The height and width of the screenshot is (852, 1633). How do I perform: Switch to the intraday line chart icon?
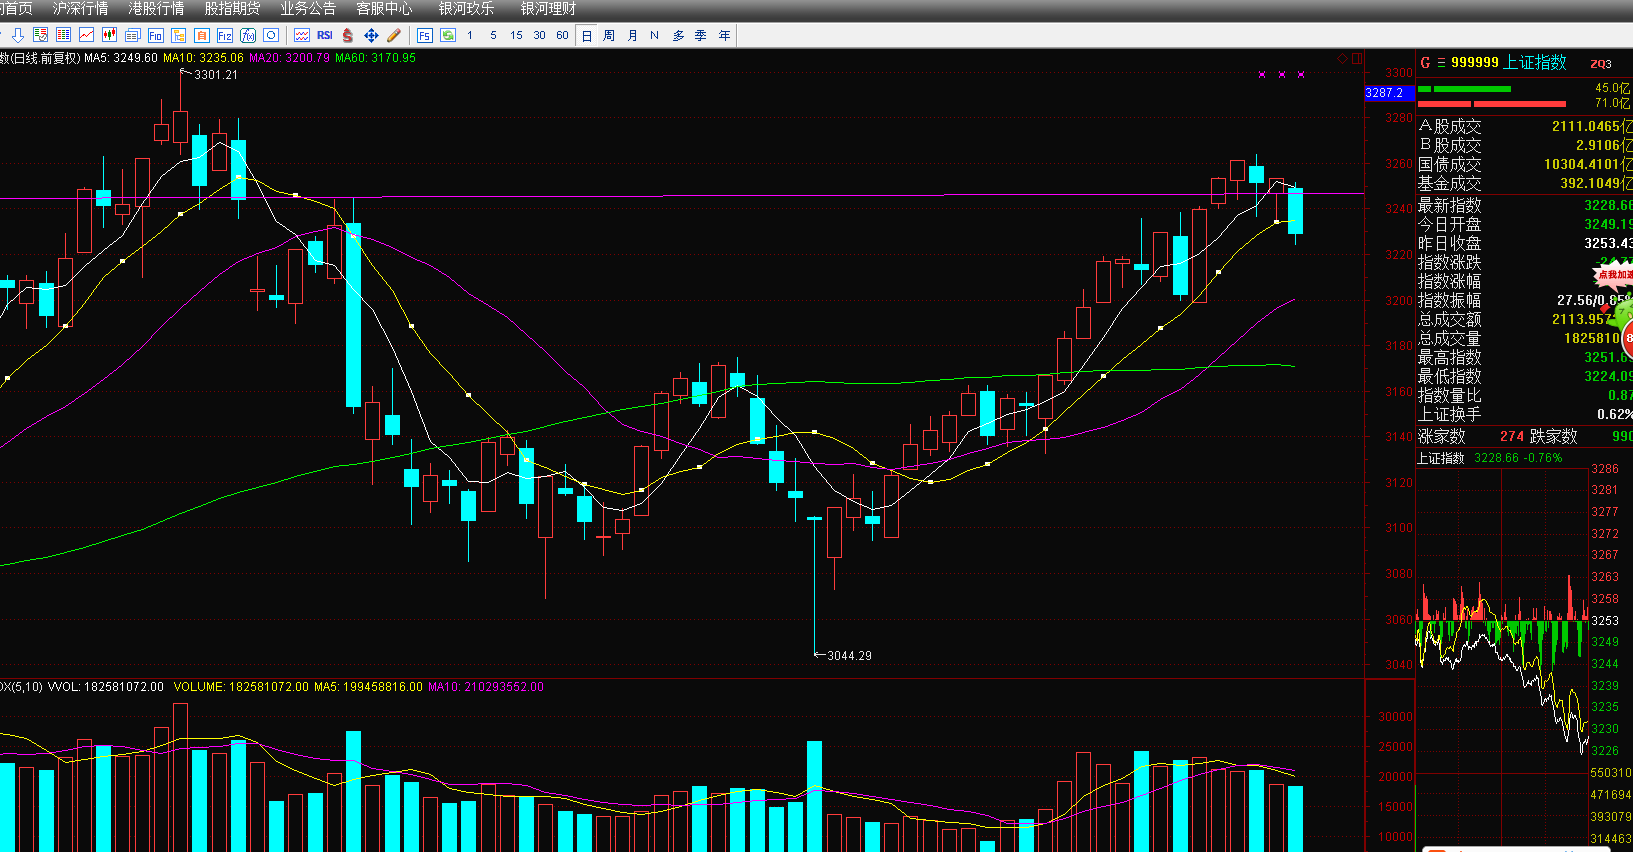pyautogui.click(x=87, y=35)
